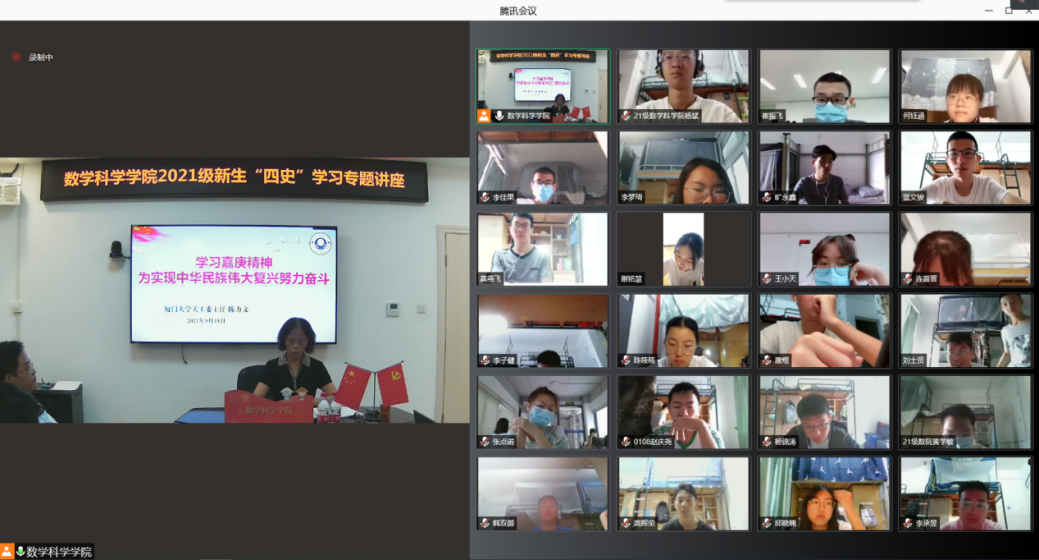This screenshot has width=1039, height=560.
Task: Click the red recording indicator icon
Action: click(15, 57)
